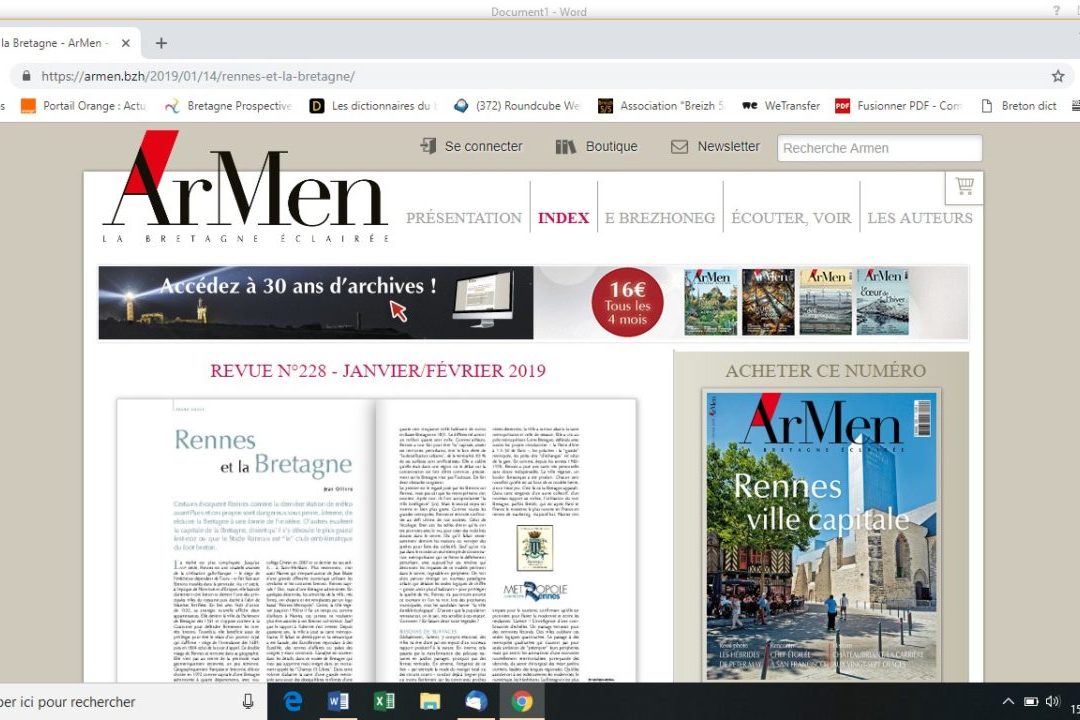This screenshot has width=1080, height=720.
Task: Click the ArMen logo
Action: (247, 187)
